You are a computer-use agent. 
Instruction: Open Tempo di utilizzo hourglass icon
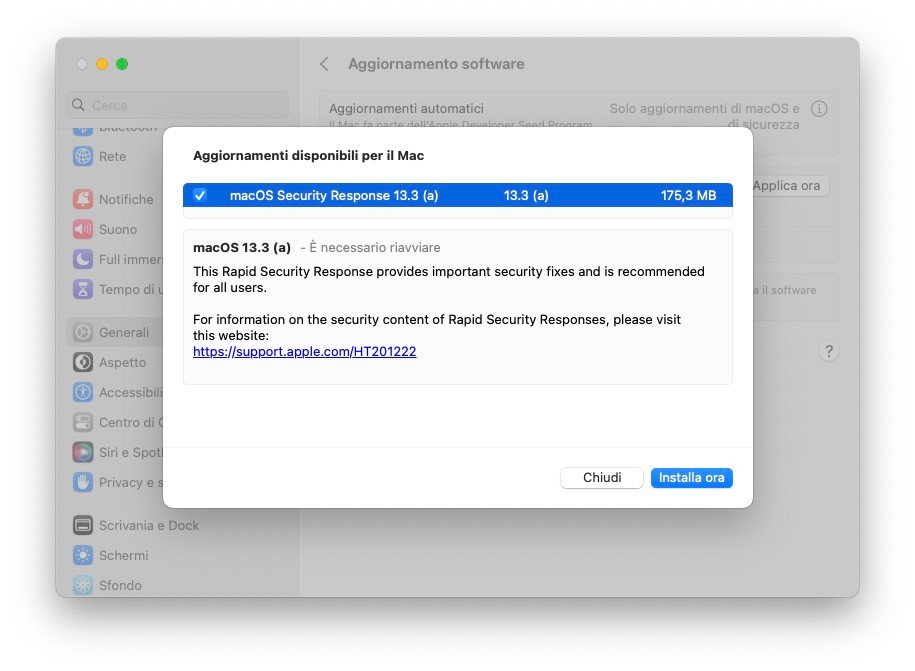click(83, 289)
